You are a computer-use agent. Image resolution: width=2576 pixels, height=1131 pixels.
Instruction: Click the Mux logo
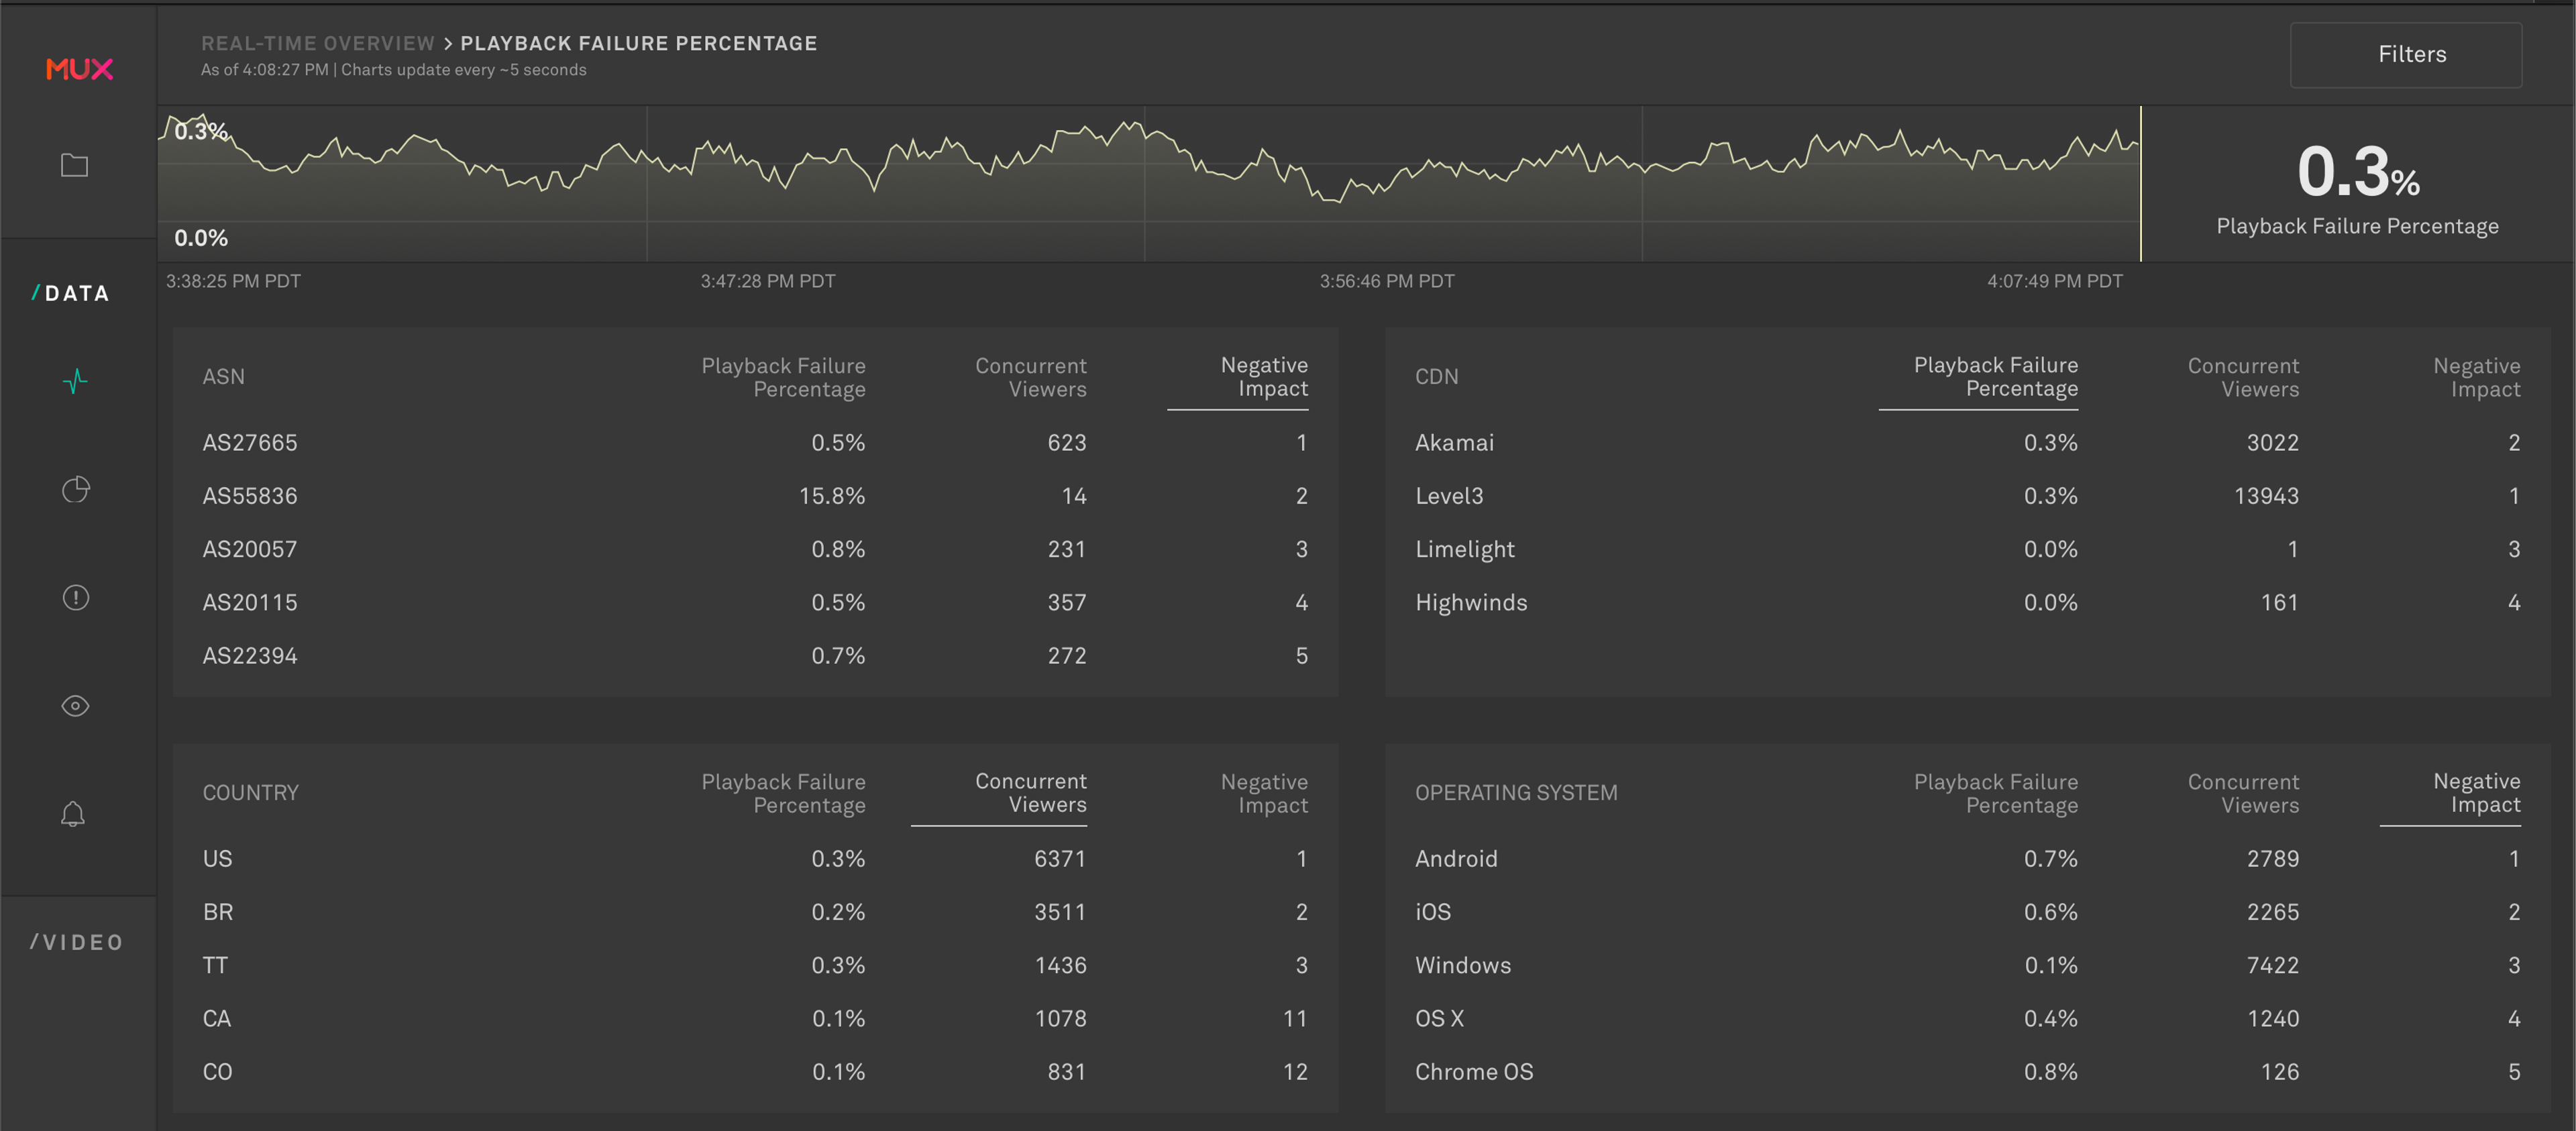[x=79, y=69]
